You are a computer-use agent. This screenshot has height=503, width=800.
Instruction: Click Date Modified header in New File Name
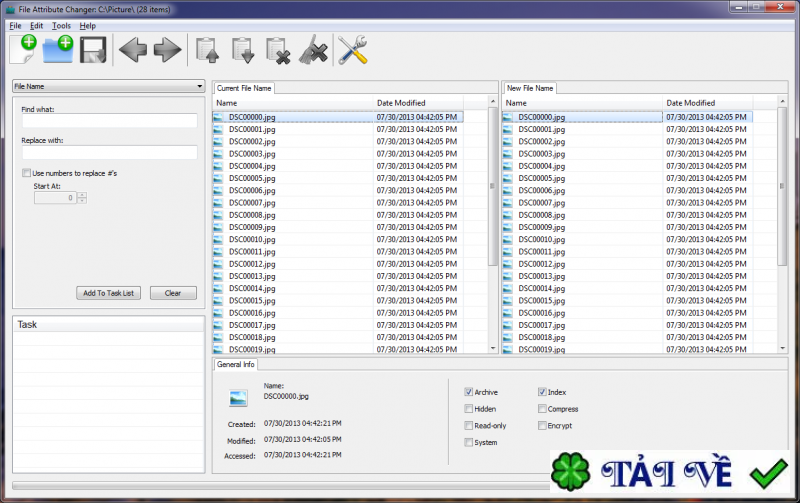point(708,103)
